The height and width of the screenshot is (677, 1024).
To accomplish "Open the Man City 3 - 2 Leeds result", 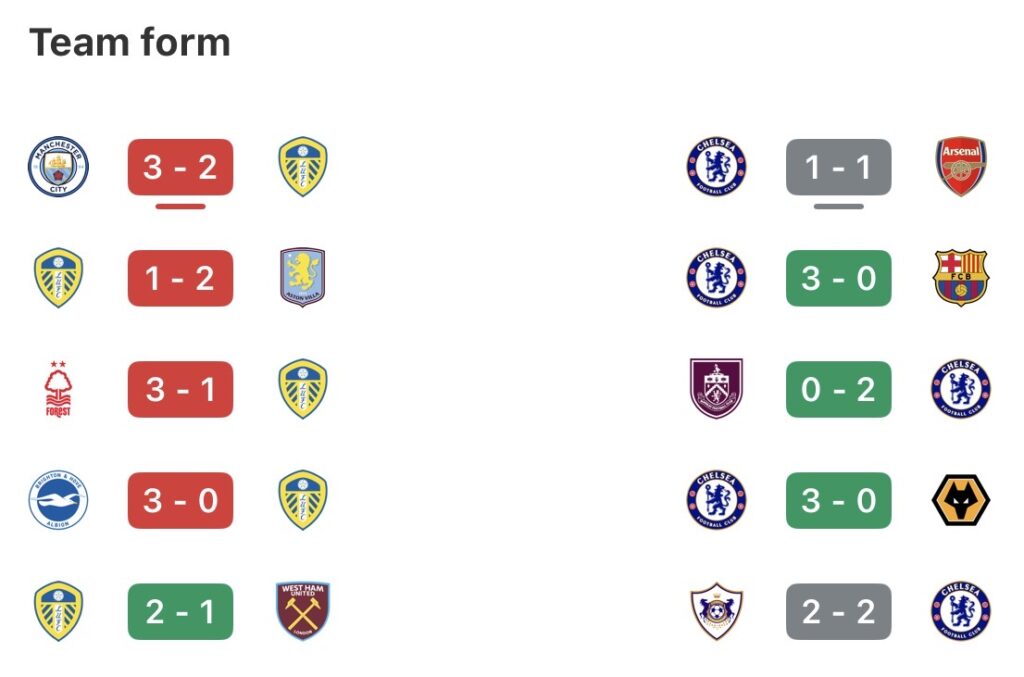I will [x=180, y=167].
